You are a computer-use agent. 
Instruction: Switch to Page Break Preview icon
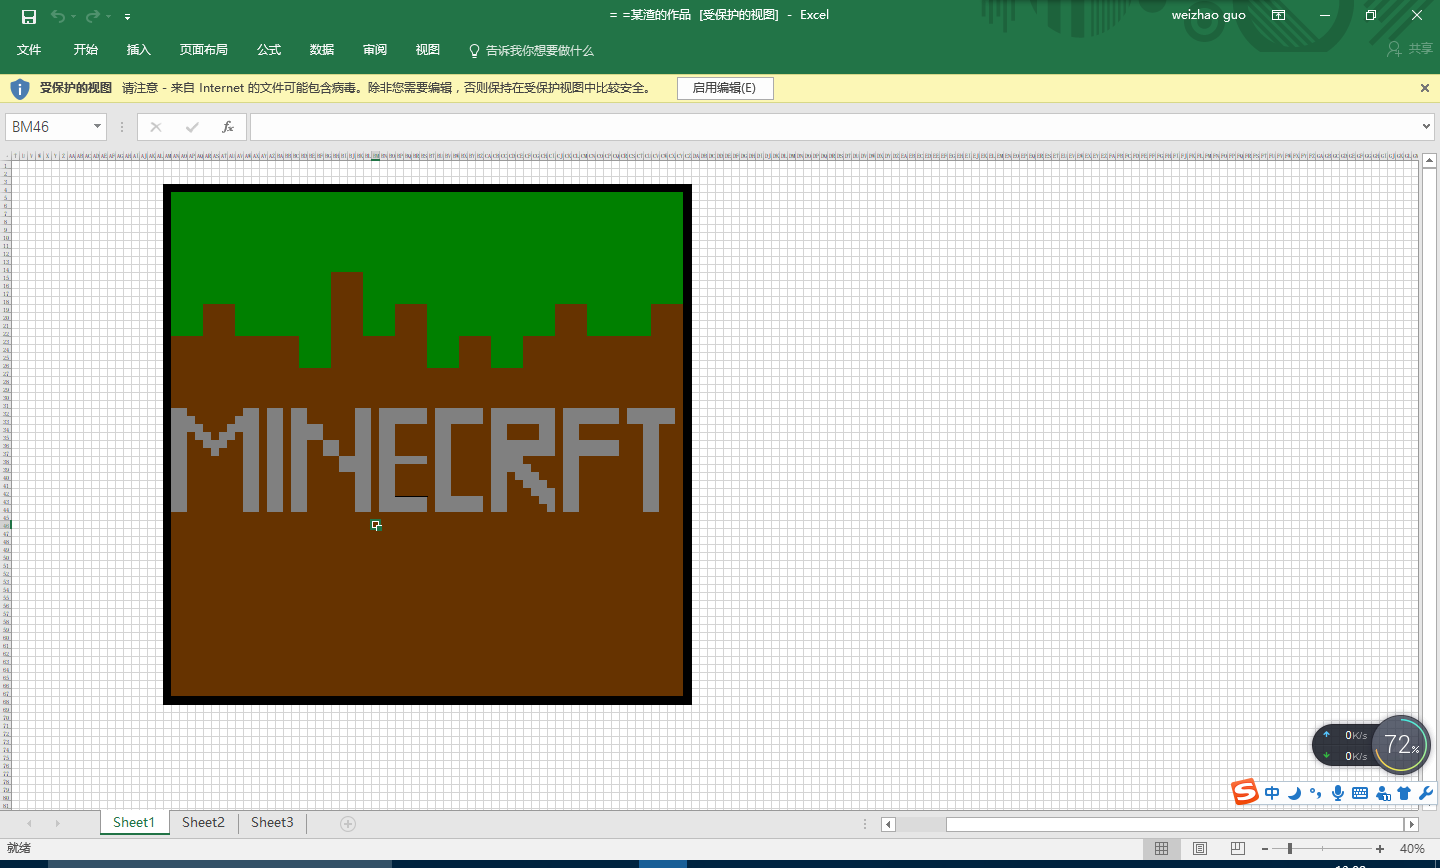(x=1237, y=849)
